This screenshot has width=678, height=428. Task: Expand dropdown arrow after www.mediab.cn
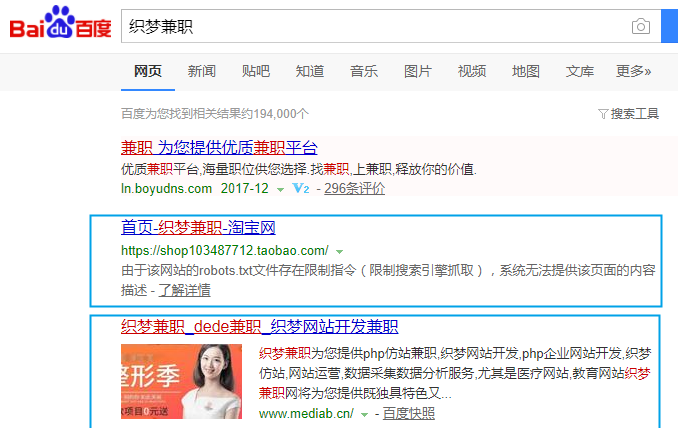[365, 415]
